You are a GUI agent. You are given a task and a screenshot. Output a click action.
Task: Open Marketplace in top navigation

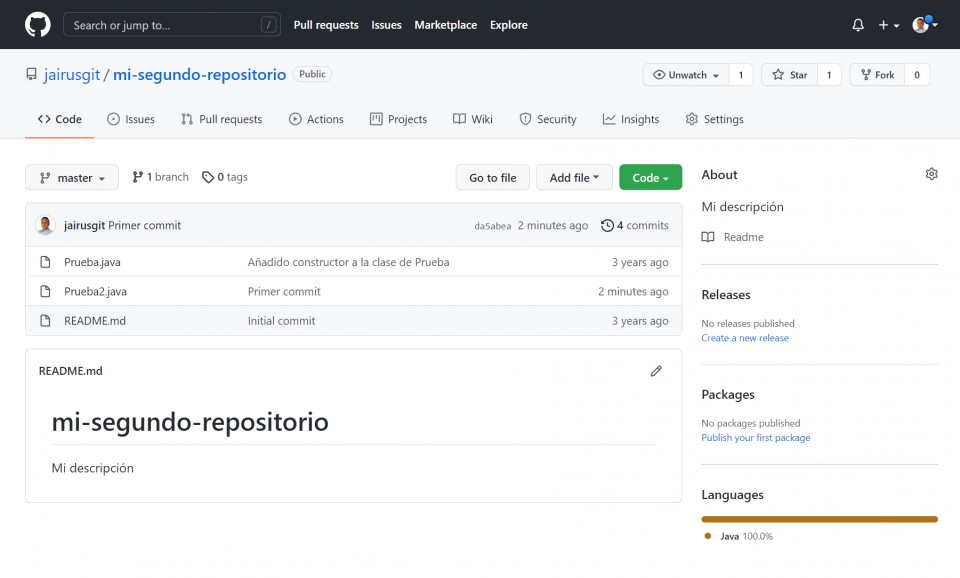coord(446,25)
